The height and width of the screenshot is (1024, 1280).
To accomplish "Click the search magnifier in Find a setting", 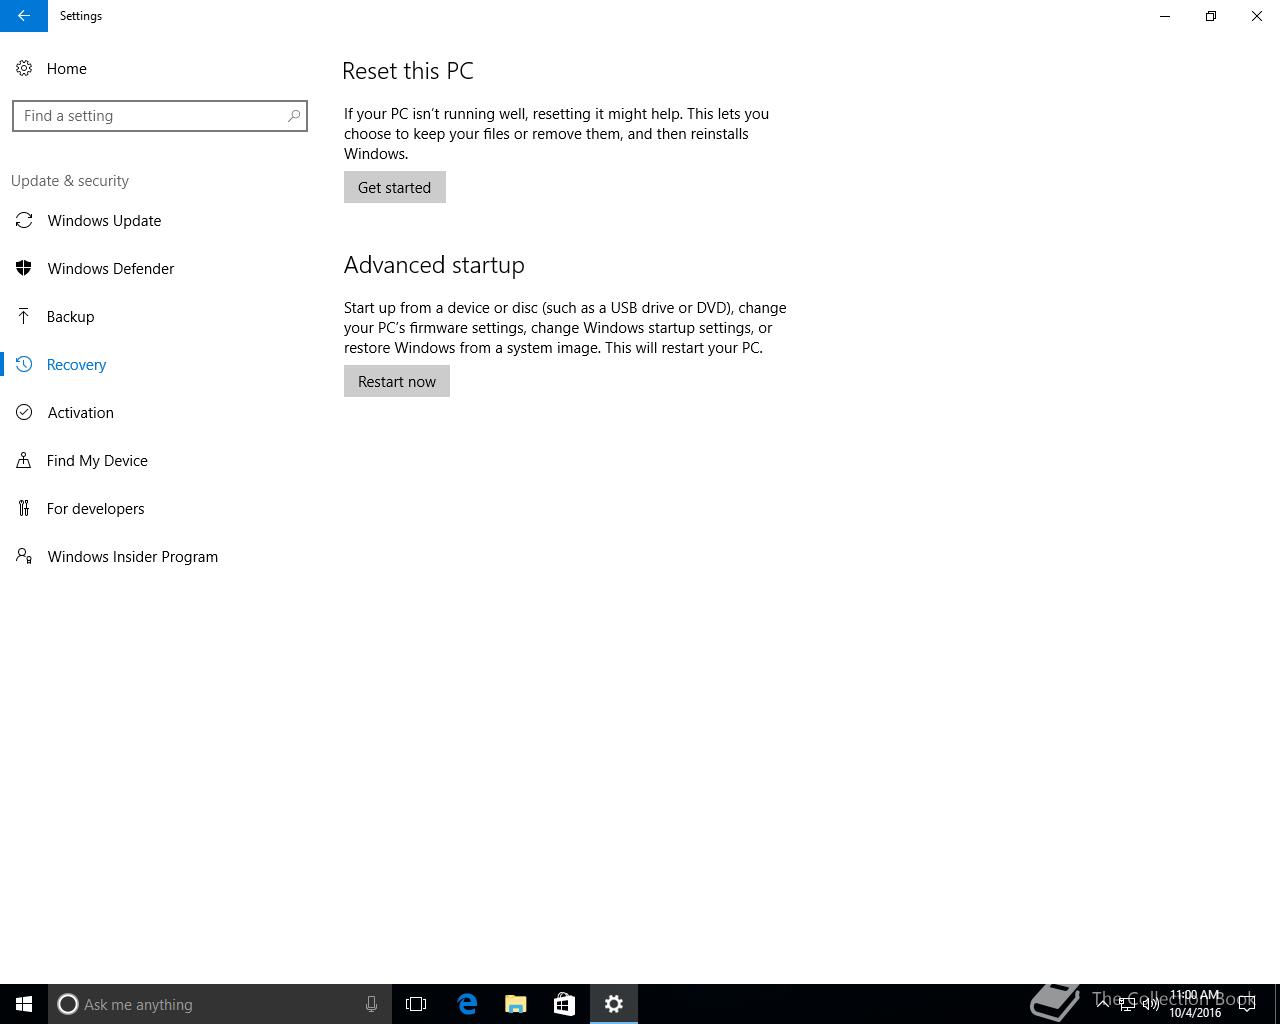I will (294, 116).
